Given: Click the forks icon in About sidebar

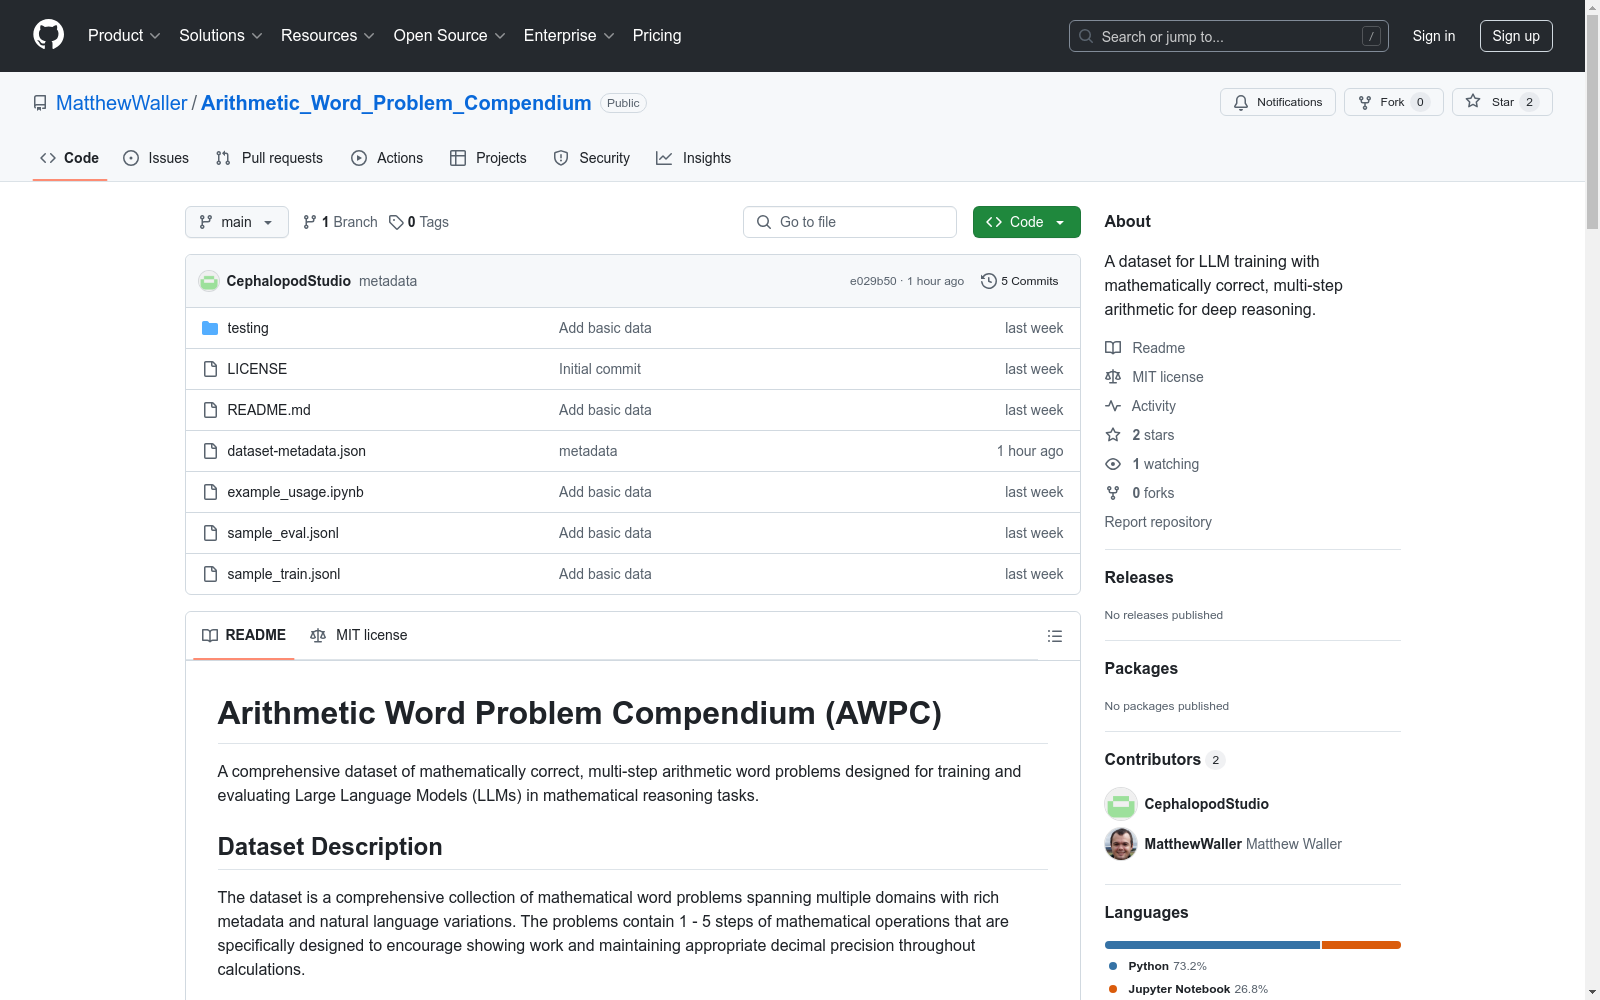Looking at the screenshot, I should tap(1113, 493).
